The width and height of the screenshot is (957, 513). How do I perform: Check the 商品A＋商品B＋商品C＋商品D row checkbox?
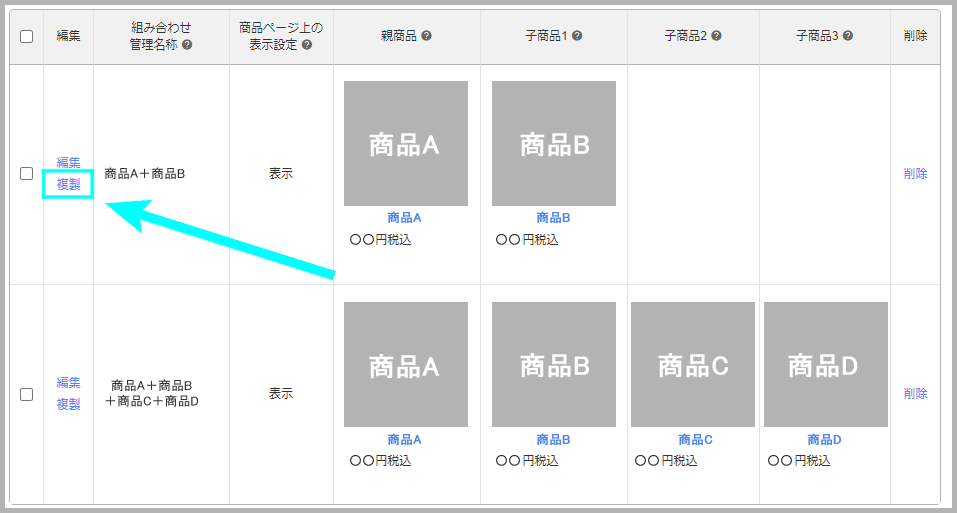(x=26, y=394)
